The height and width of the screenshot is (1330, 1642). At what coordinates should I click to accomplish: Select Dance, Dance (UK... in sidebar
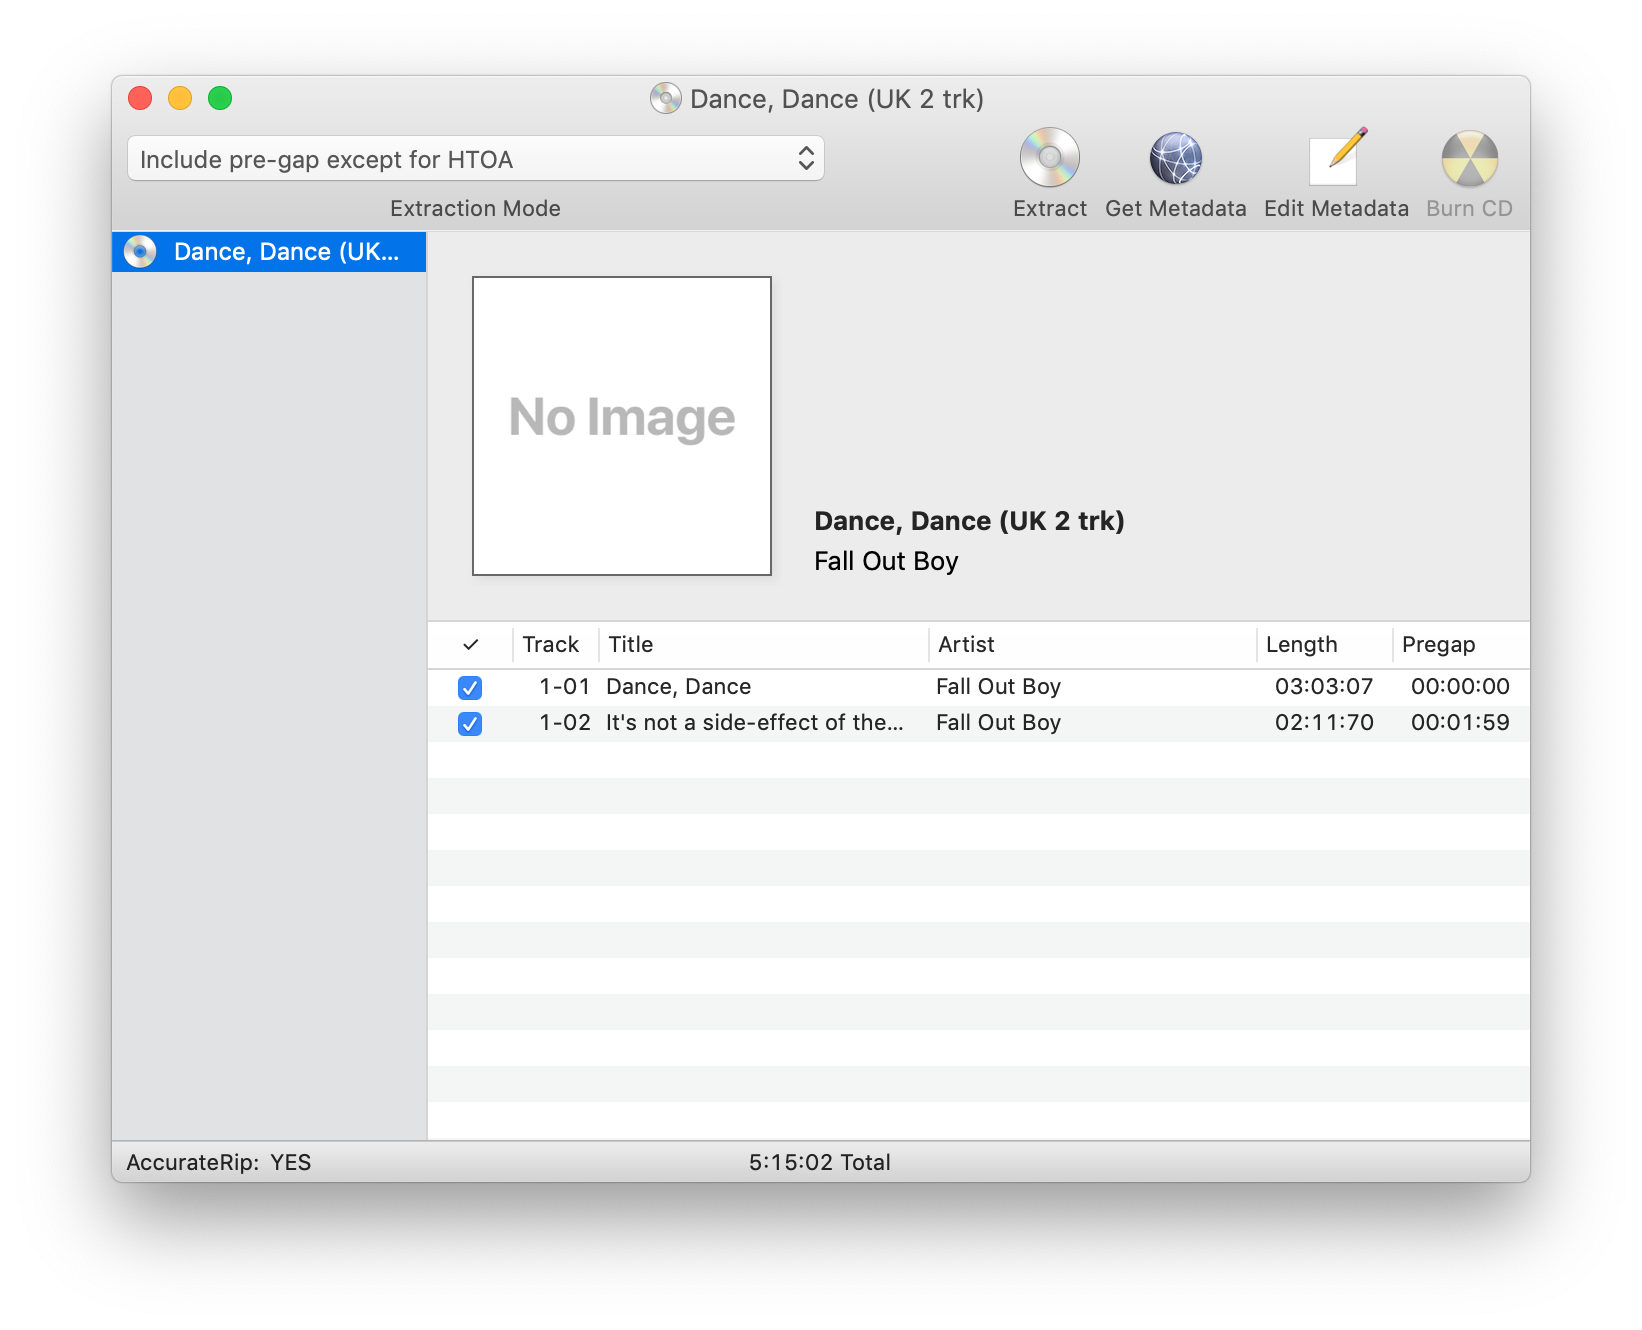pyautogui.click(x=286, y=252)
